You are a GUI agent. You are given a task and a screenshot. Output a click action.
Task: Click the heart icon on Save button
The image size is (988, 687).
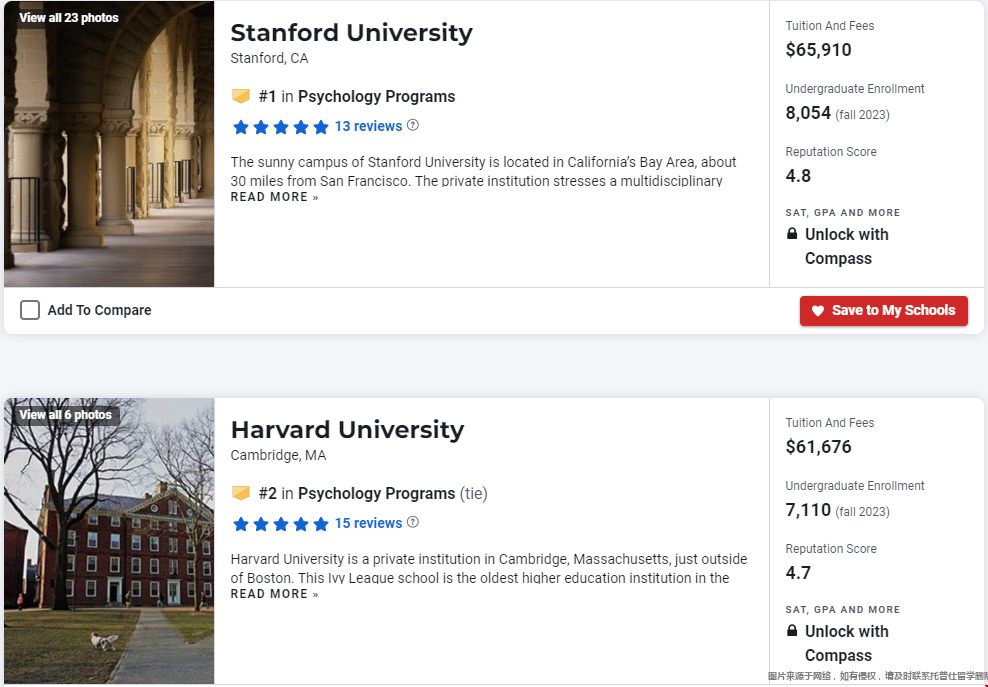[818, 311]
